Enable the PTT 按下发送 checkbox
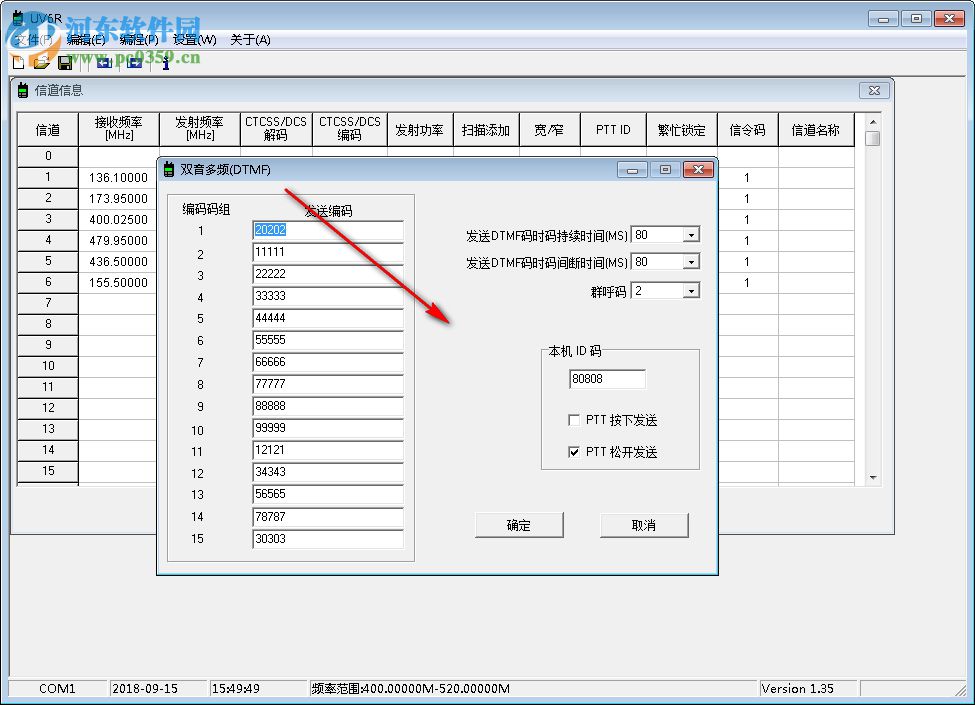 (574, 420)
